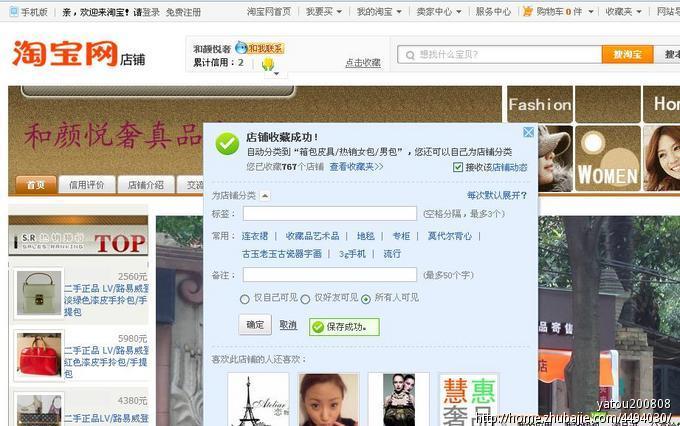Open the woman's face shop thumbnail

point(328,400)
